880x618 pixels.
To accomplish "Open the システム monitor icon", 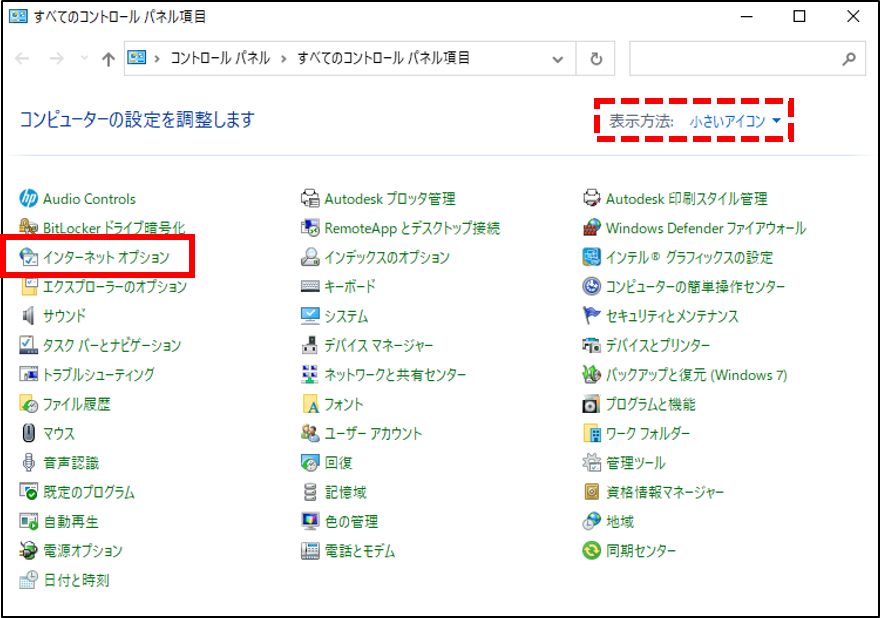I will tap(310, 315).
